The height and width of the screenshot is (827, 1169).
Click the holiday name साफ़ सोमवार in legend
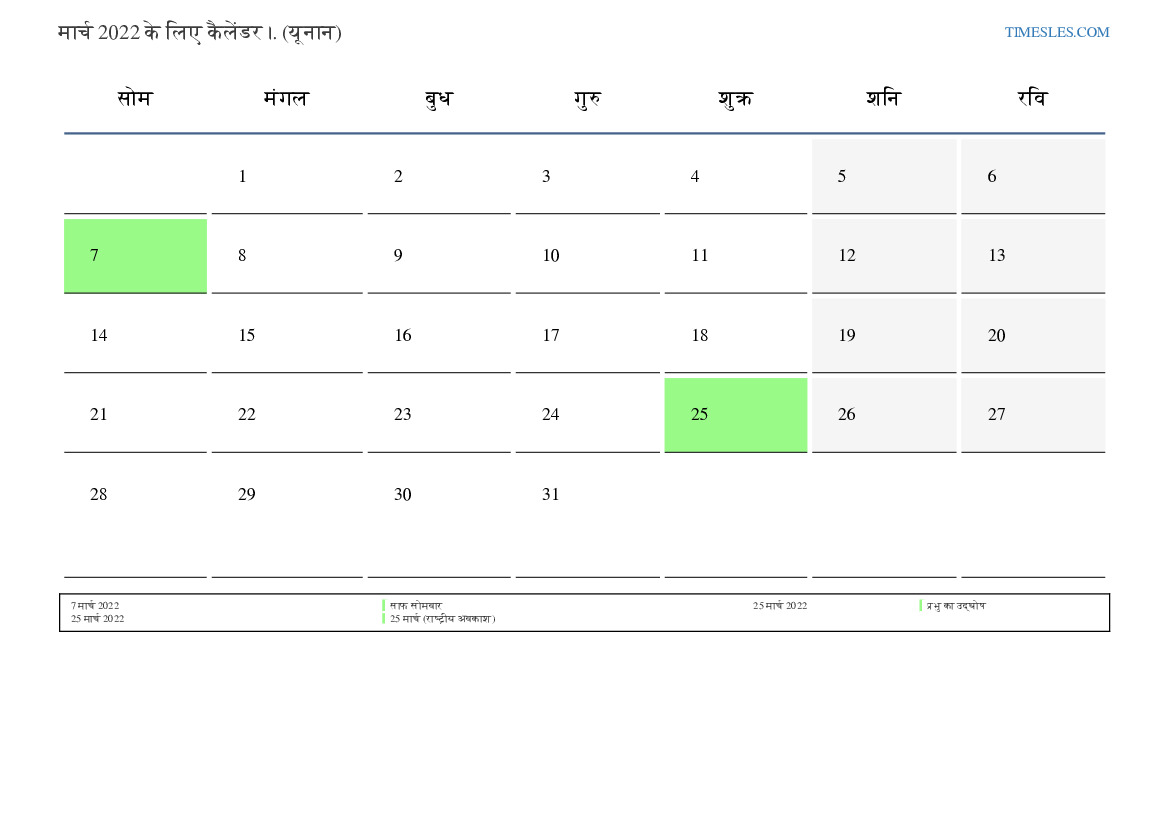pos(416,606)
